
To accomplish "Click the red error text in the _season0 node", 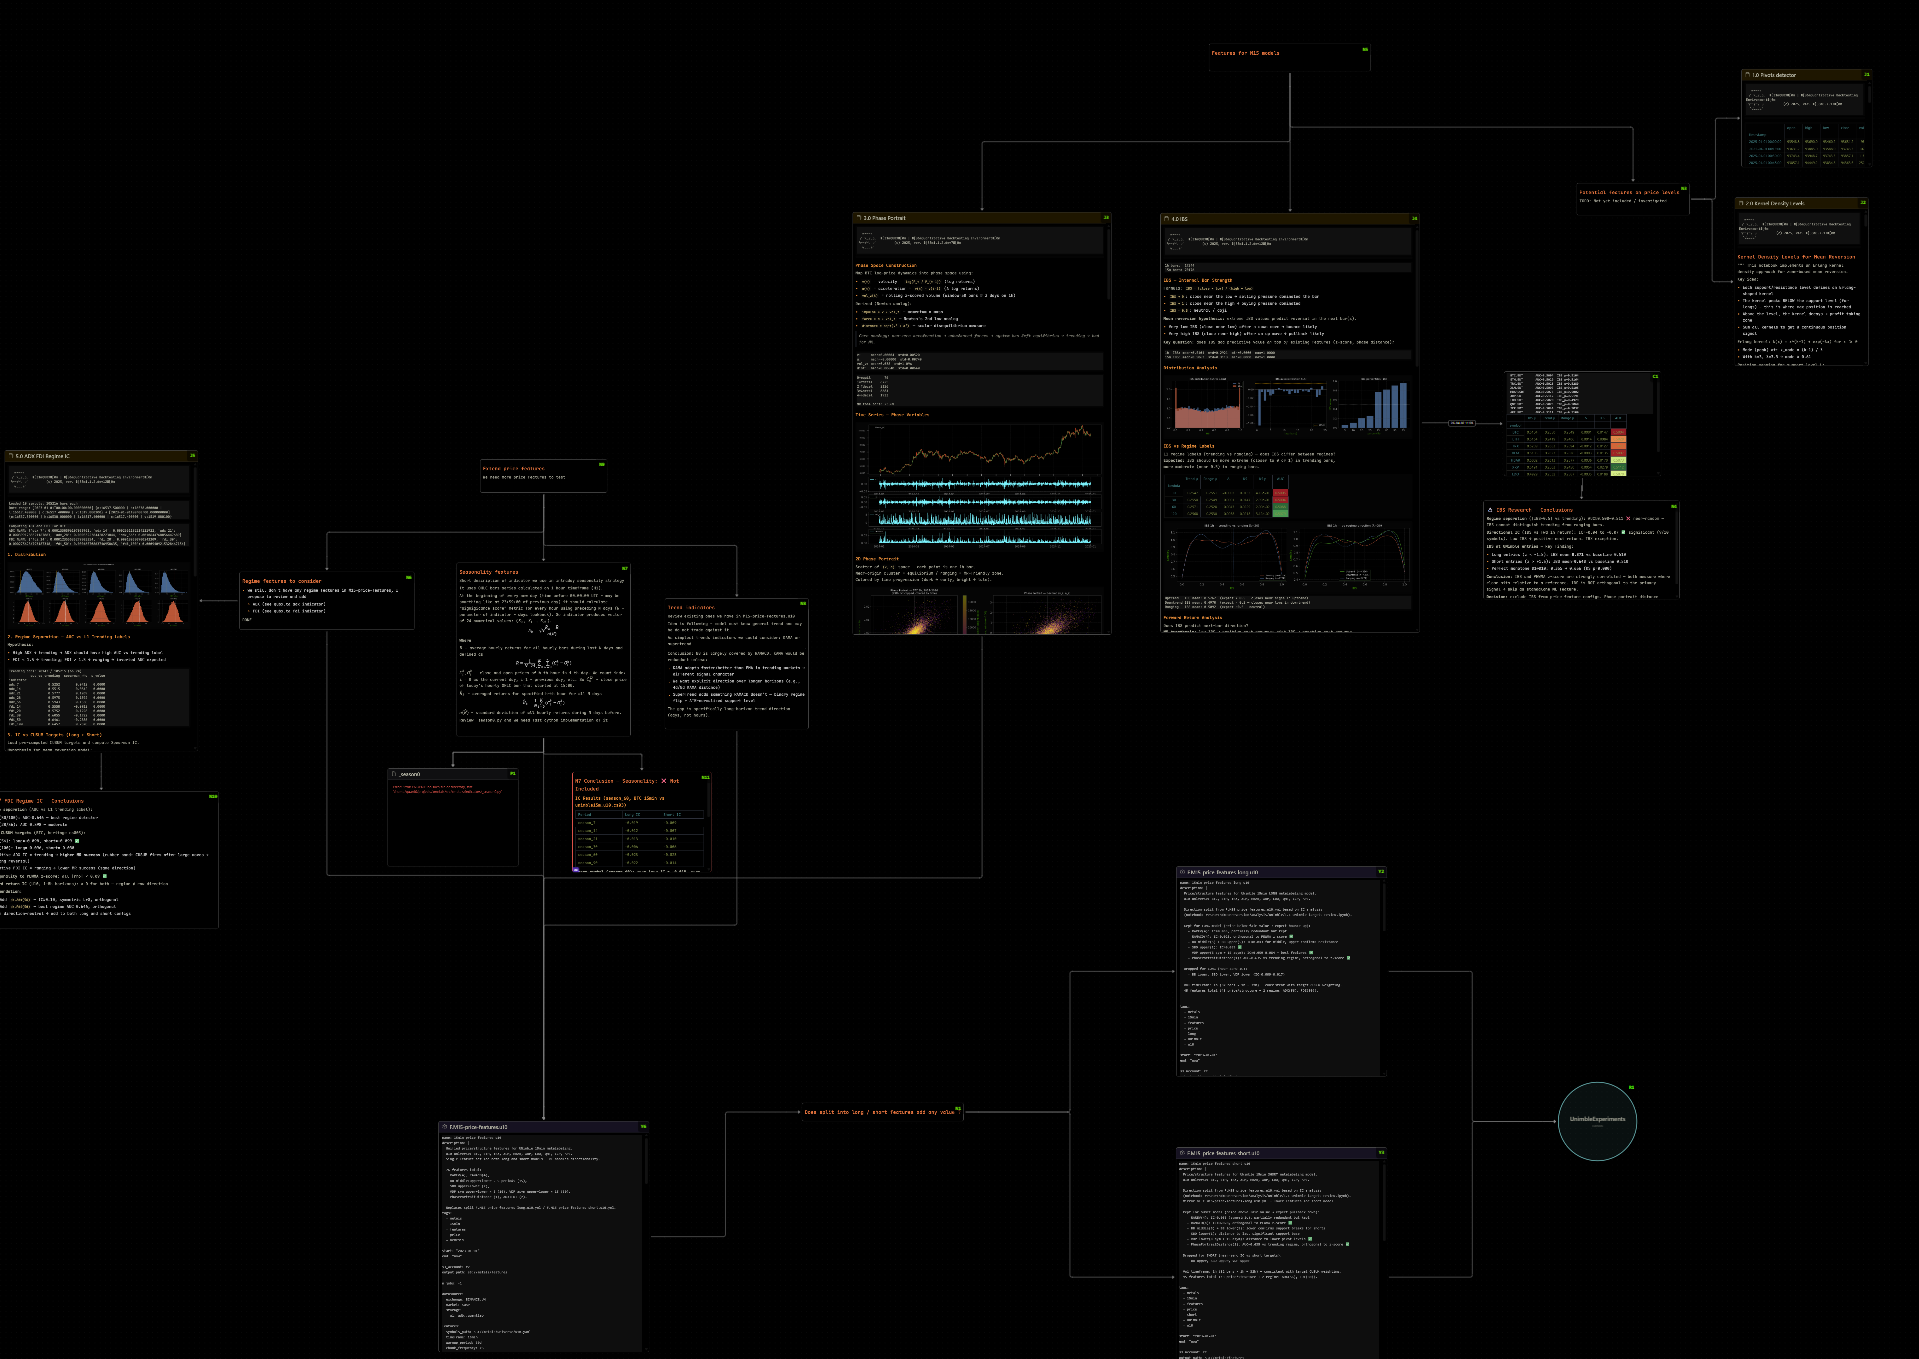I will click(x=447, y=789).
